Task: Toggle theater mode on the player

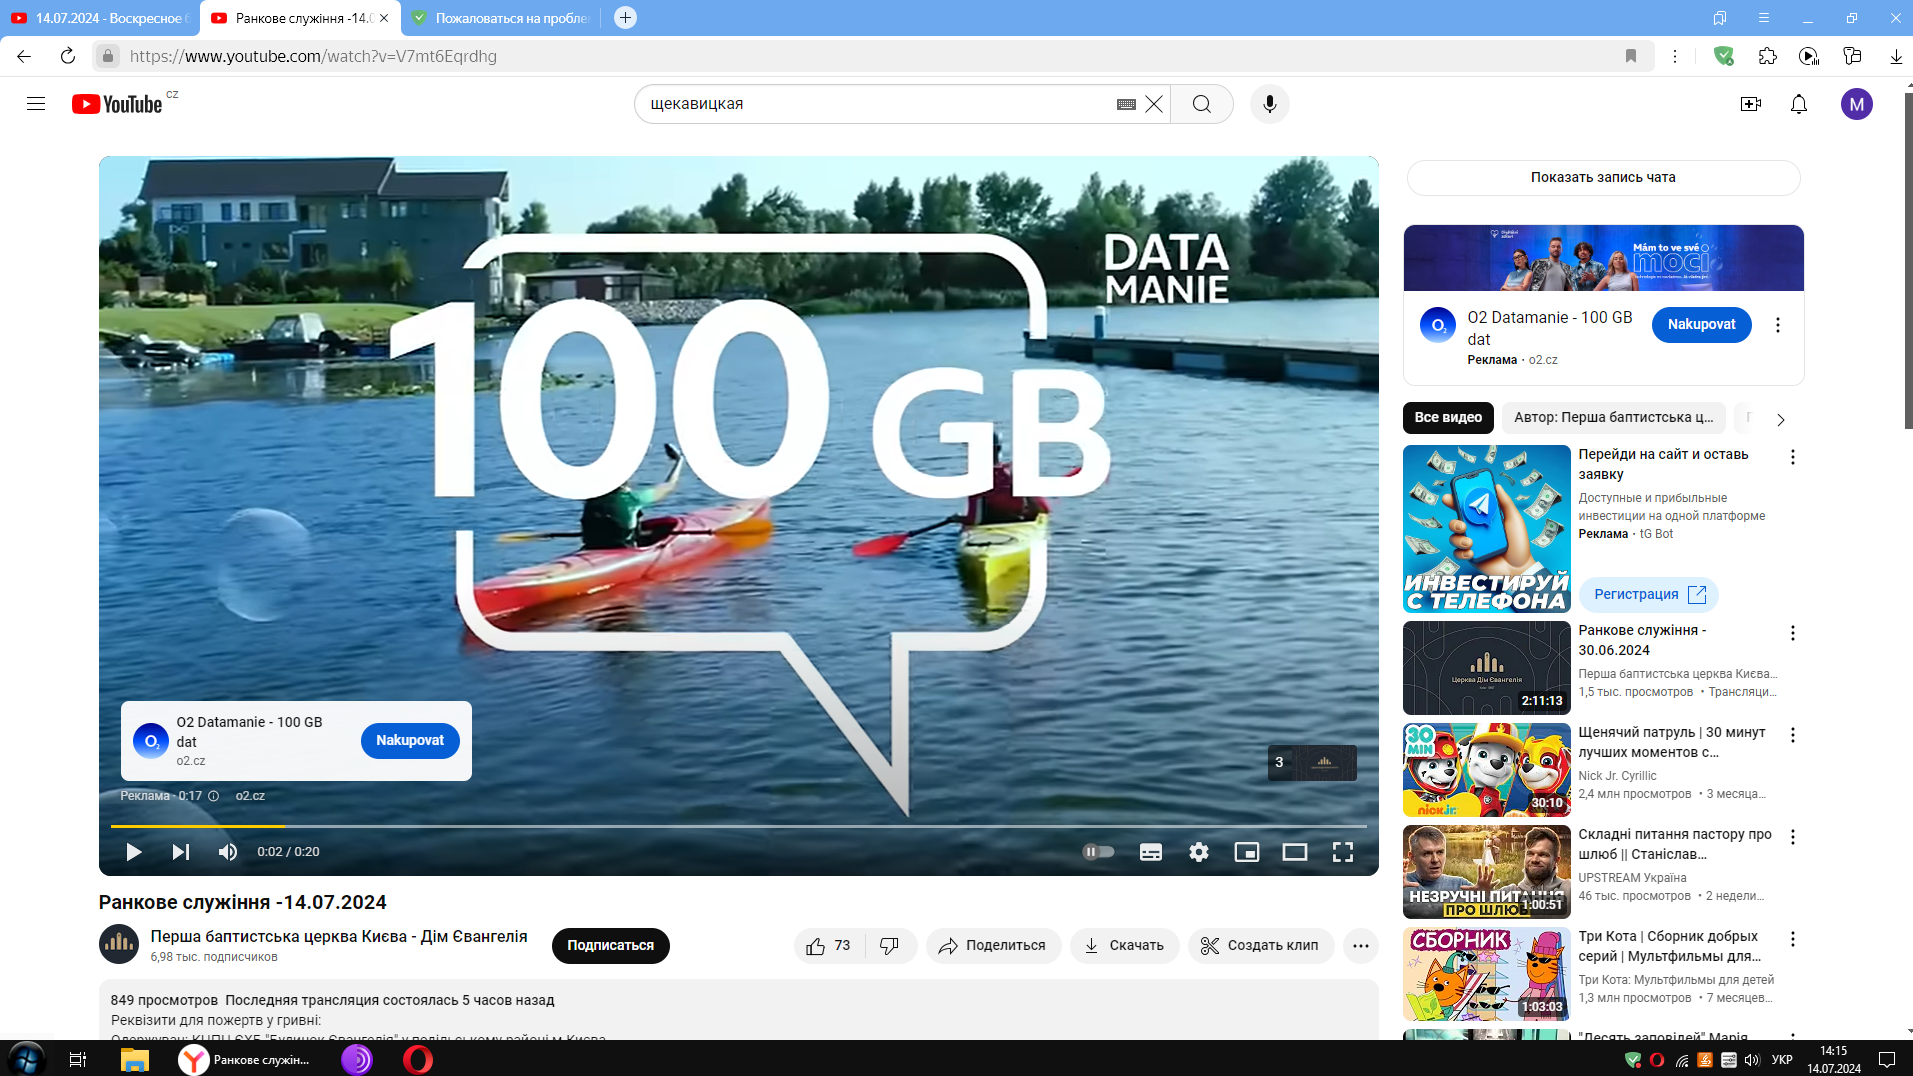Action: 1295,851
